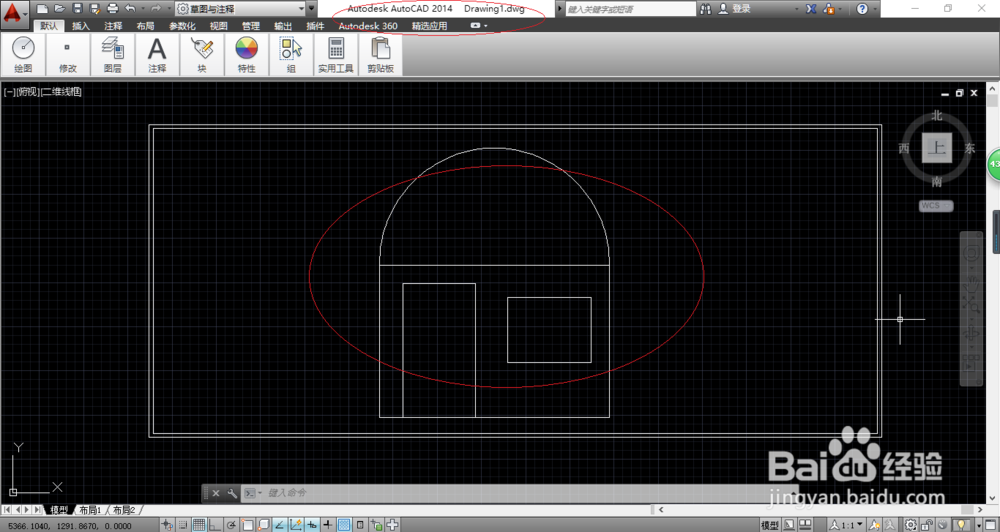Open the 1:1 annotation scale dropdown
Screen dimensions: 1000x532
click(846, 525)
